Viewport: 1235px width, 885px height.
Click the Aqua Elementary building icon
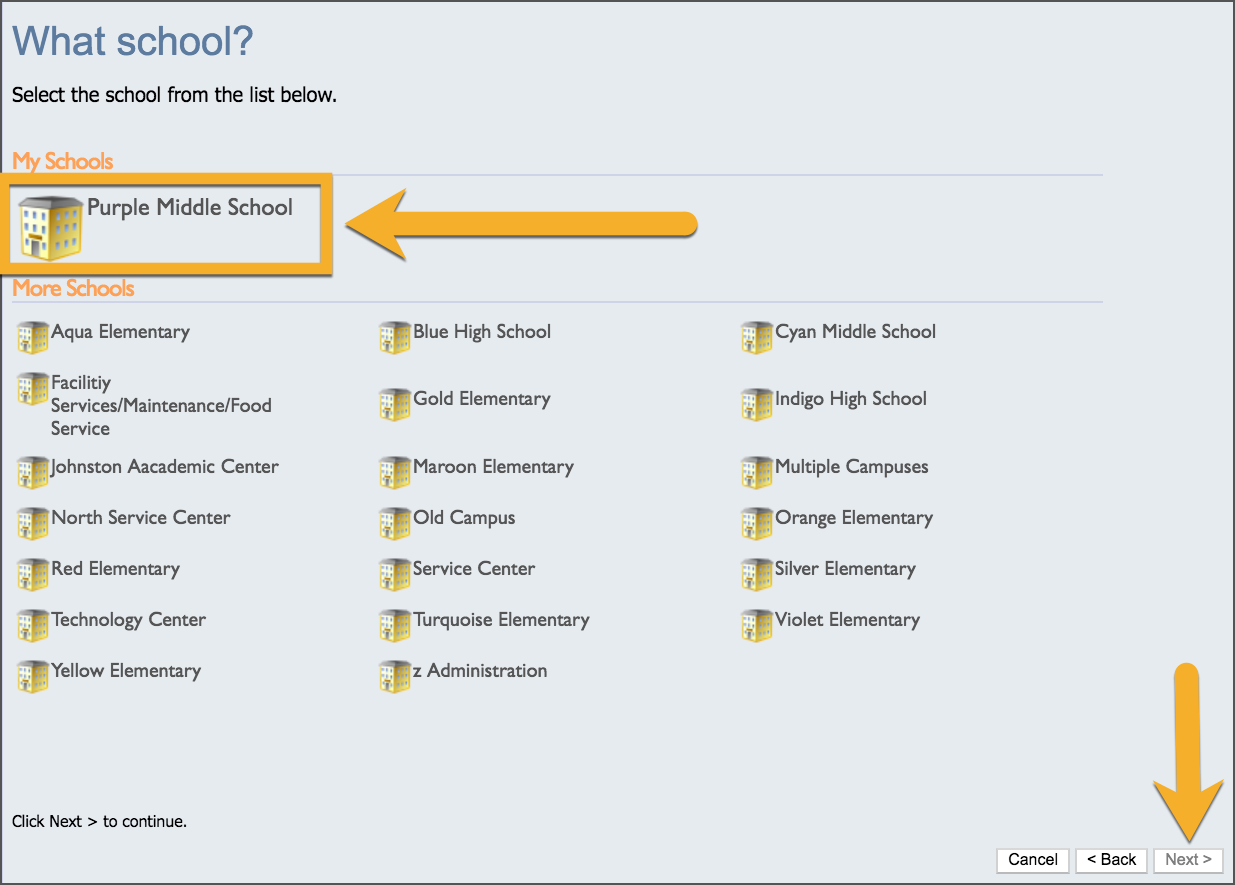coord(33,337)
